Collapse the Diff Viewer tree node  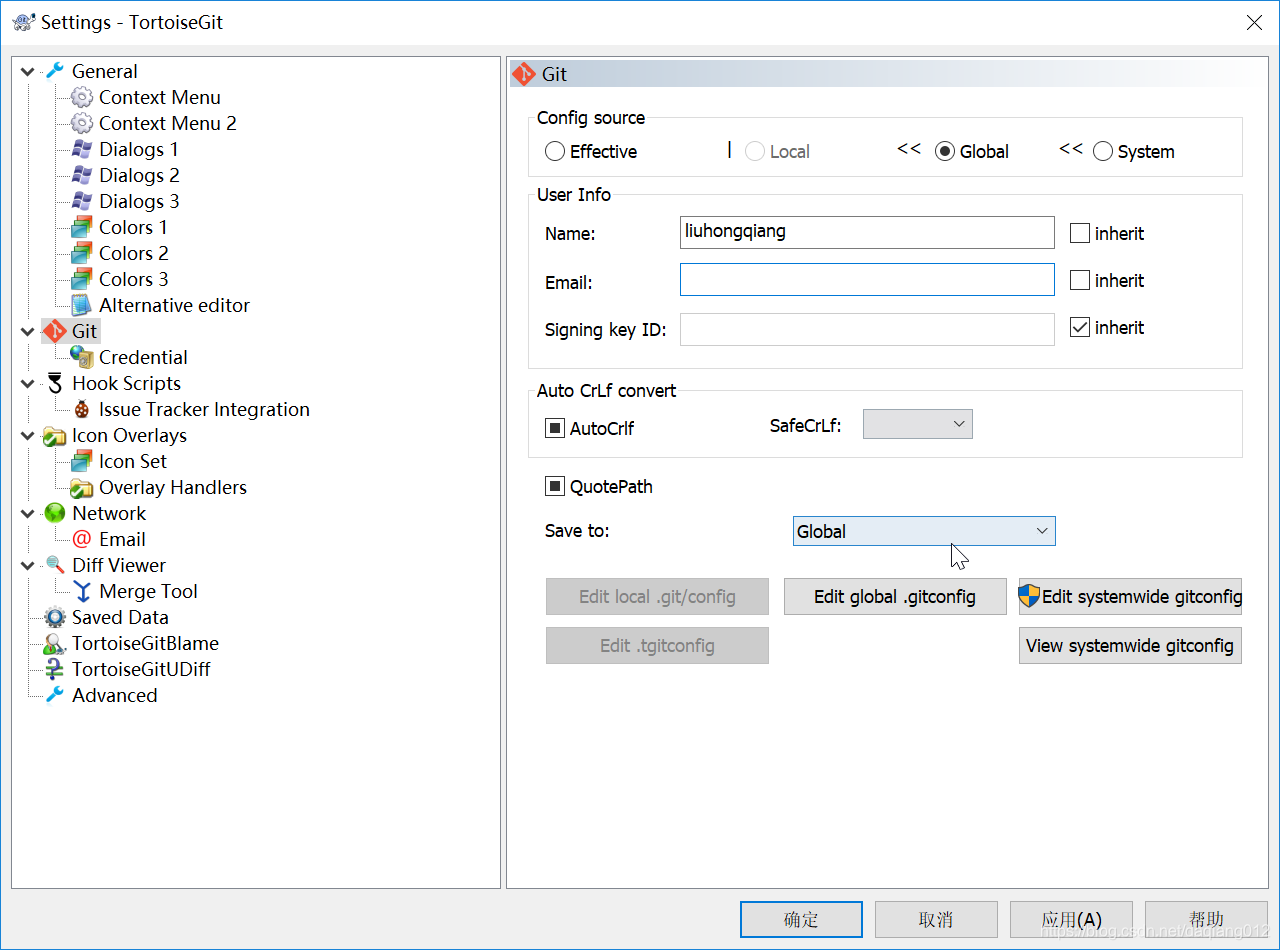click(x=27, y=565)
